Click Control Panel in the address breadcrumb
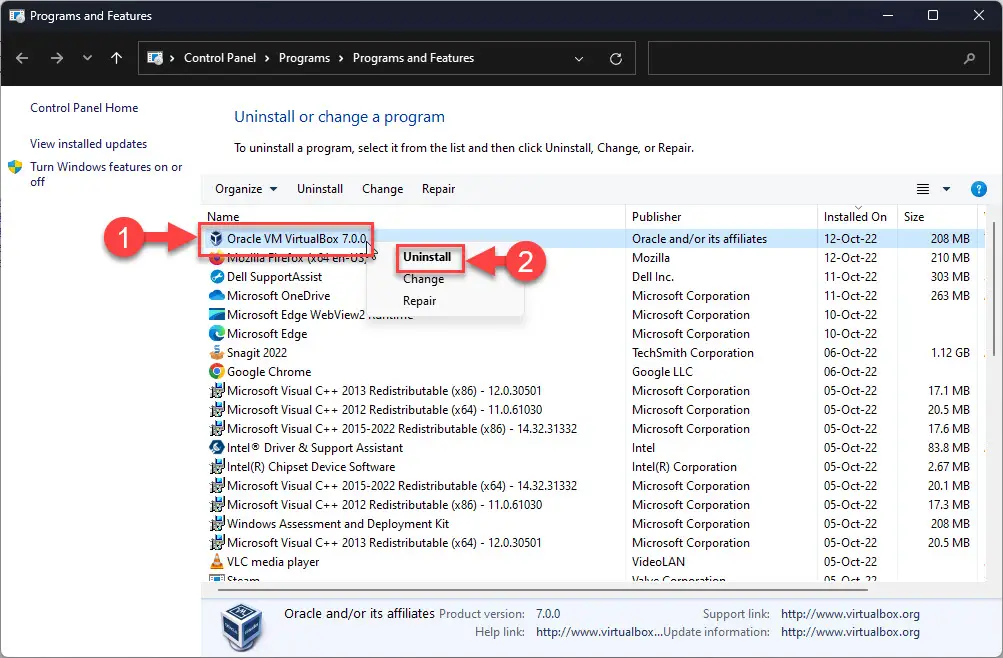Viewport: 1003px width, 658px height. click(x=219, y=58)
